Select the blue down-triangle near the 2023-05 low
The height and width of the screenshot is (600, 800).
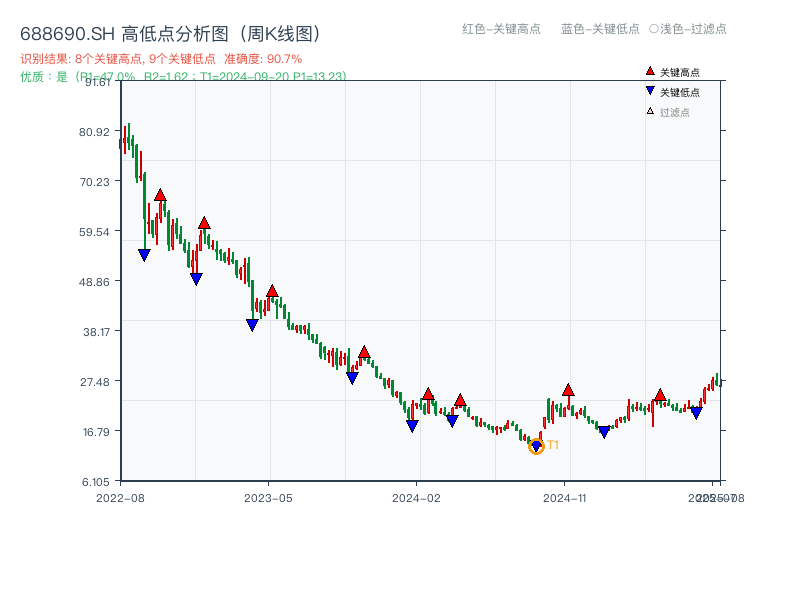pos(250,322)
